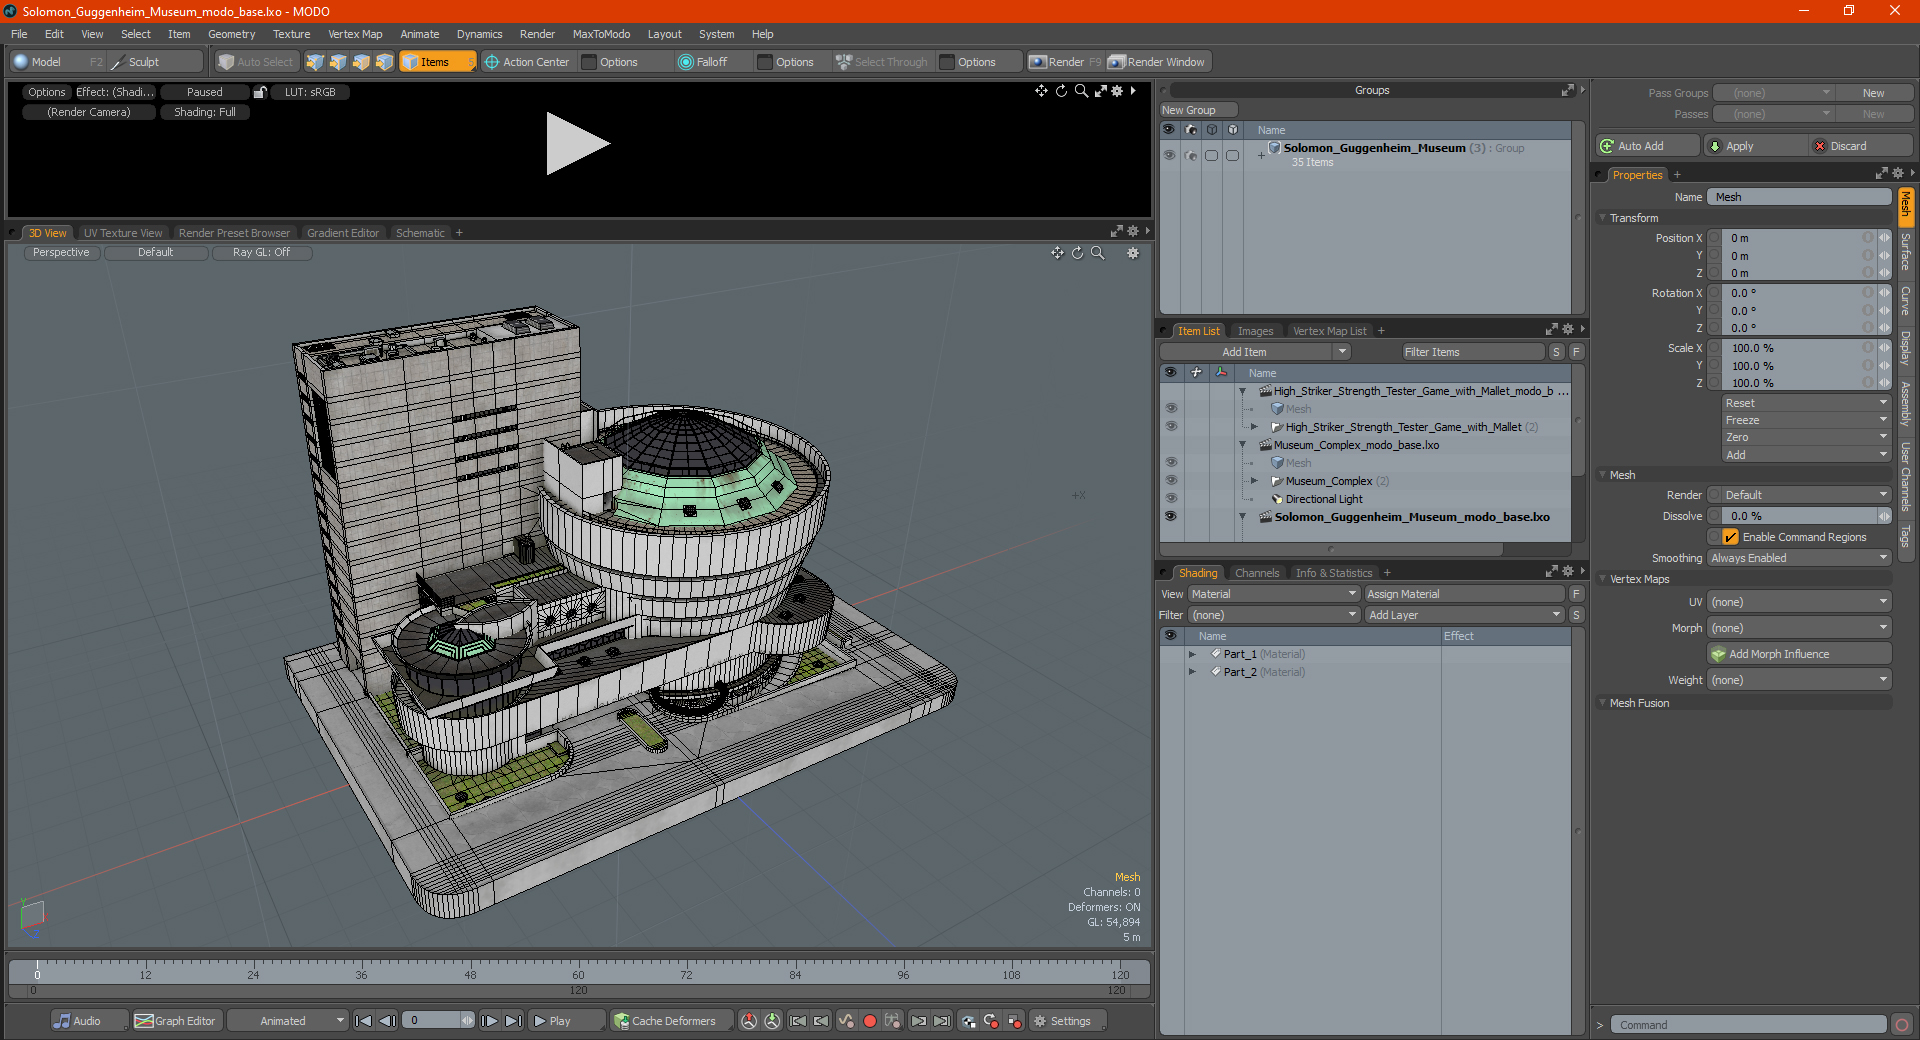Open 3D viewport settings gear
Viewport: 1920px width, 1040px height.
[x=1133, y=253]
